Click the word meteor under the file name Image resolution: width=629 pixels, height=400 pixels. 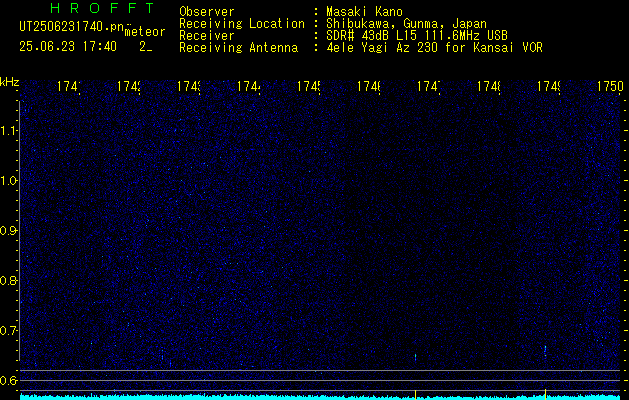point(145,32)
